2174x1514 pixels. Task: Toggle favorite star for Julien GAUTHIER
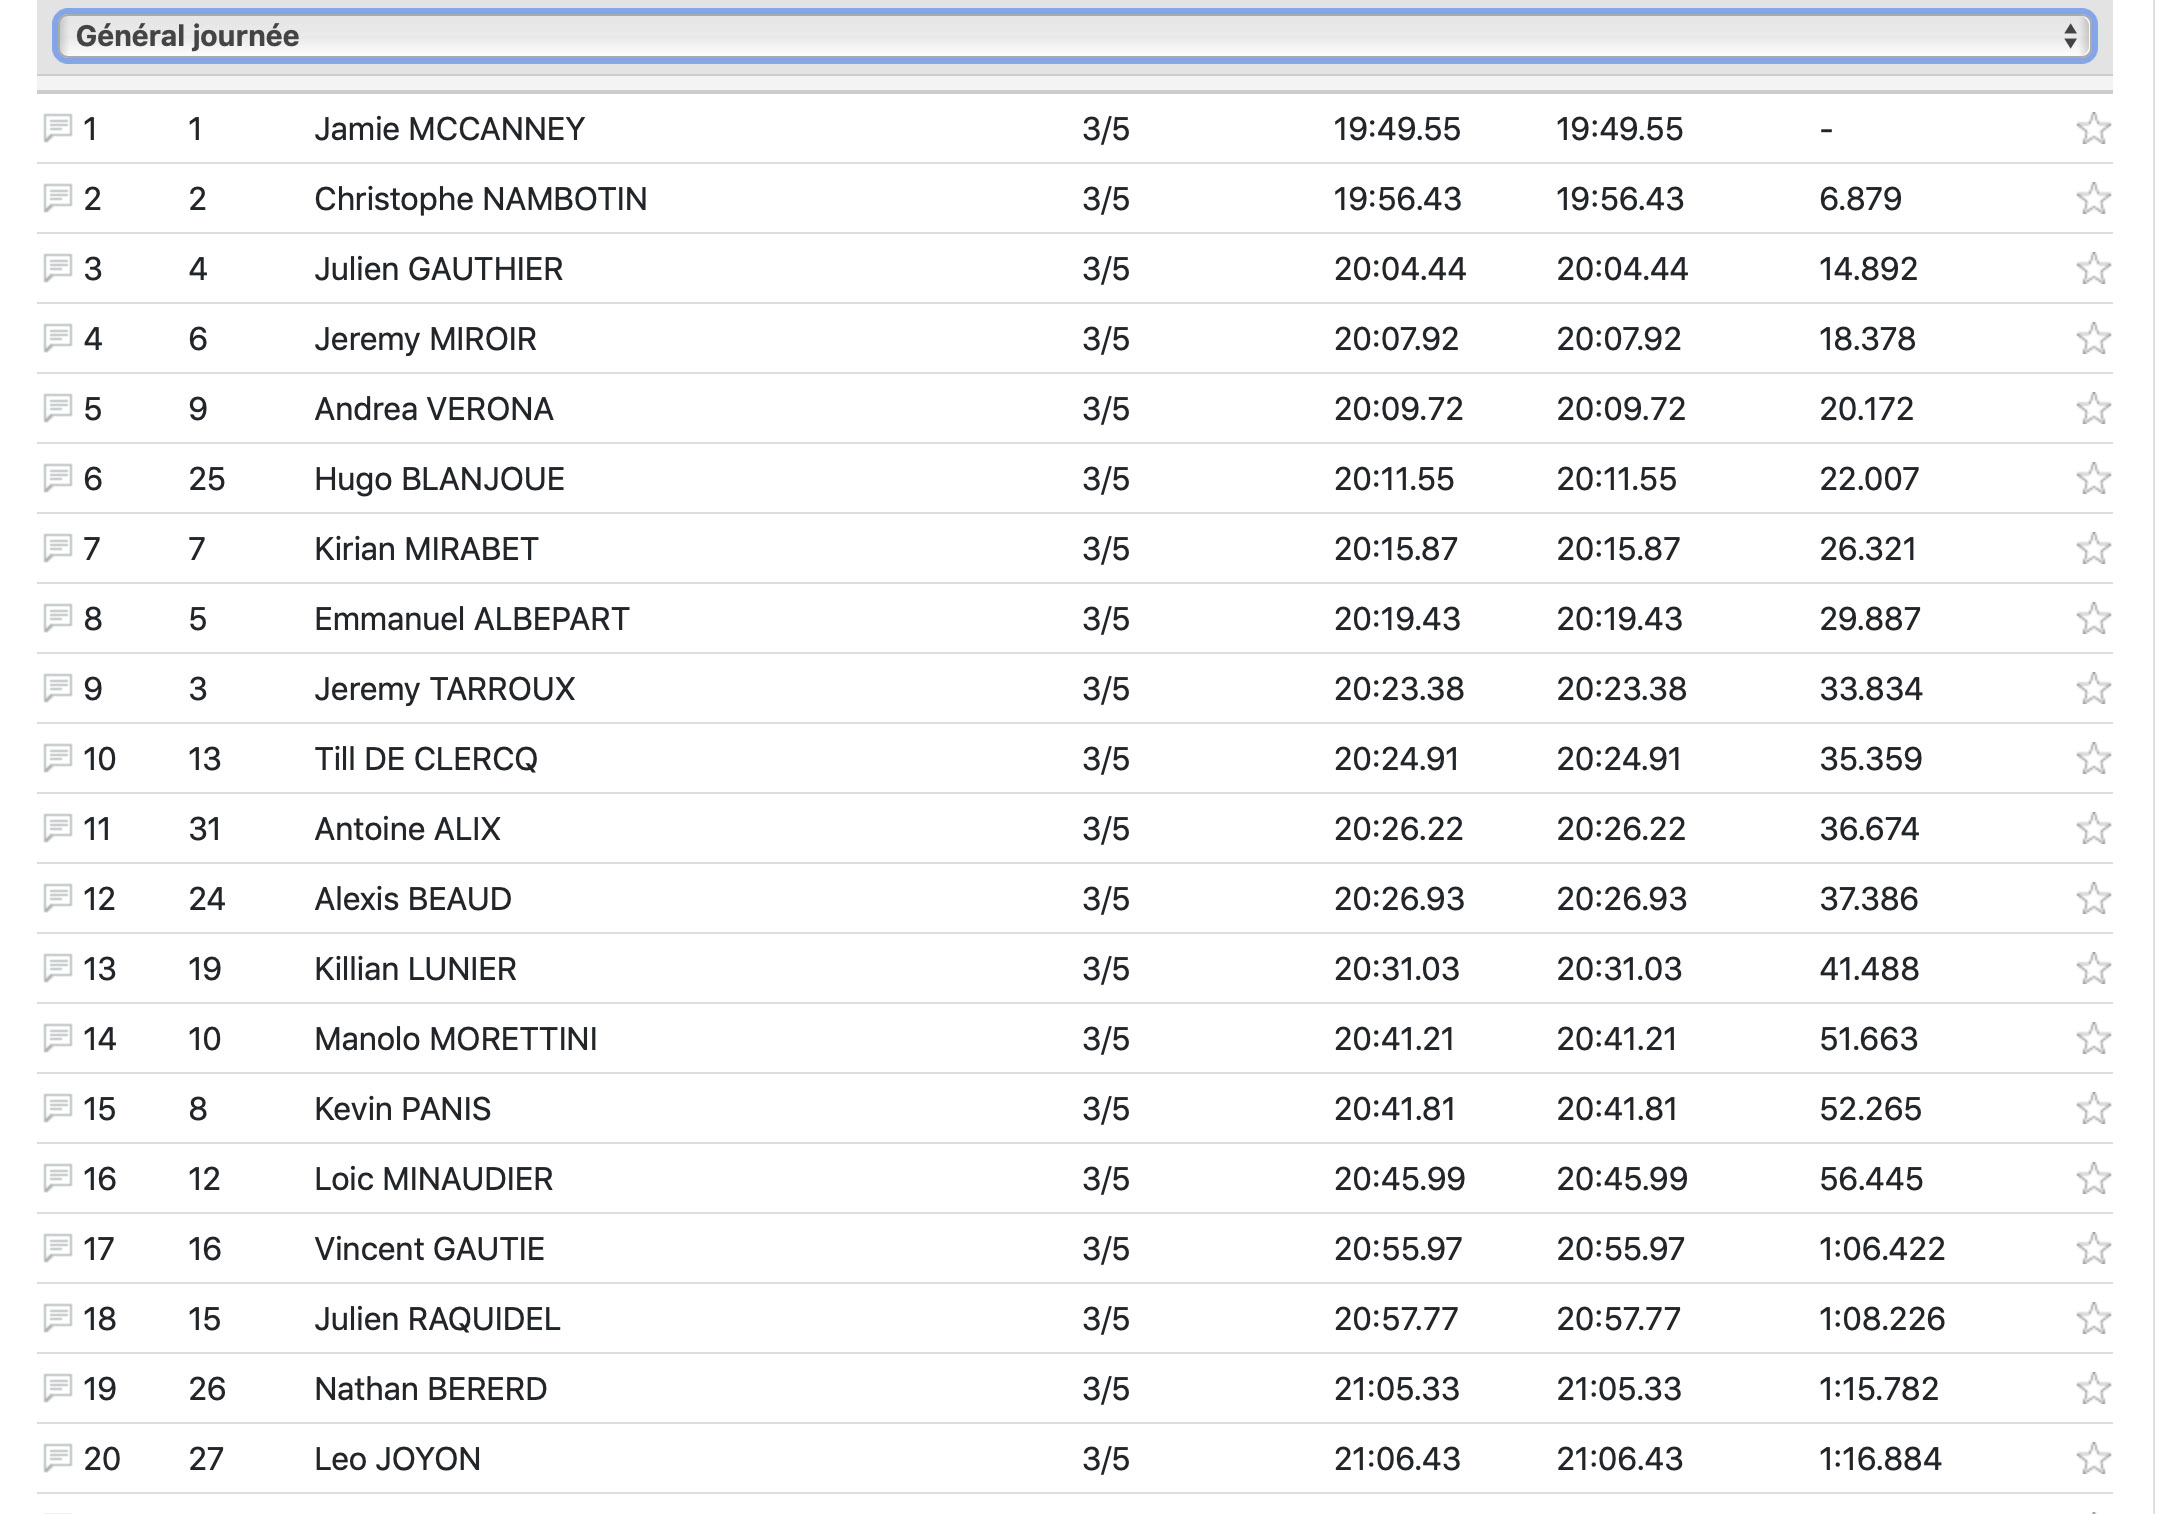coord(2092,269)
